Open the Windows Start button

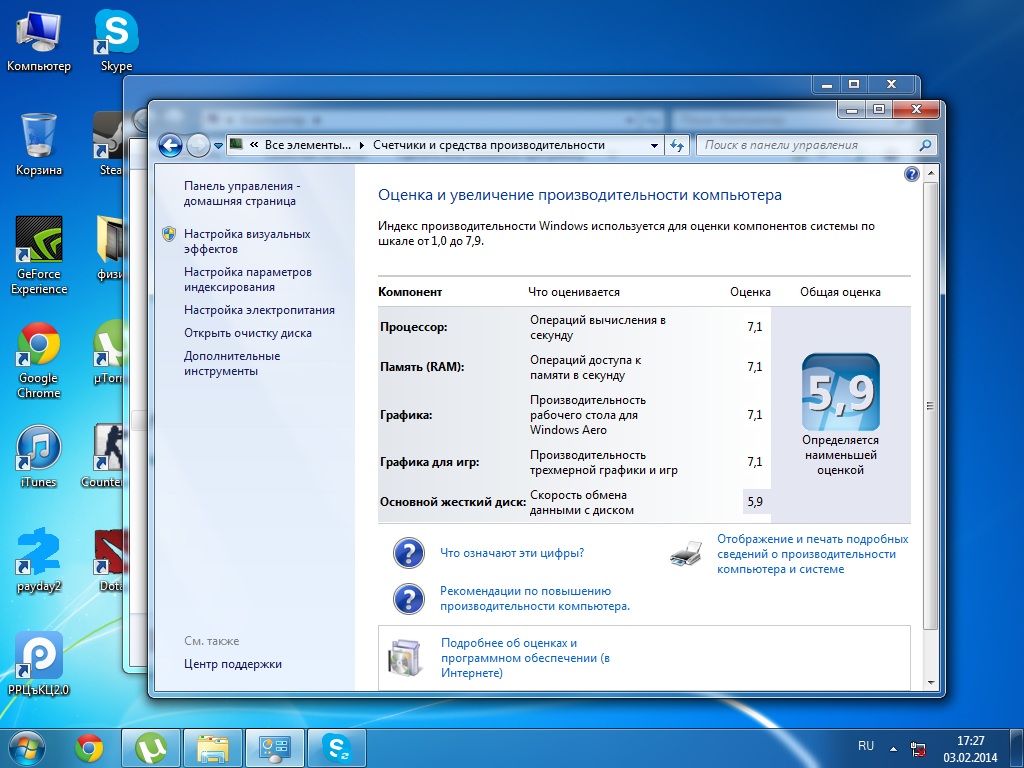pyautogui.click(x=27, y=748)
